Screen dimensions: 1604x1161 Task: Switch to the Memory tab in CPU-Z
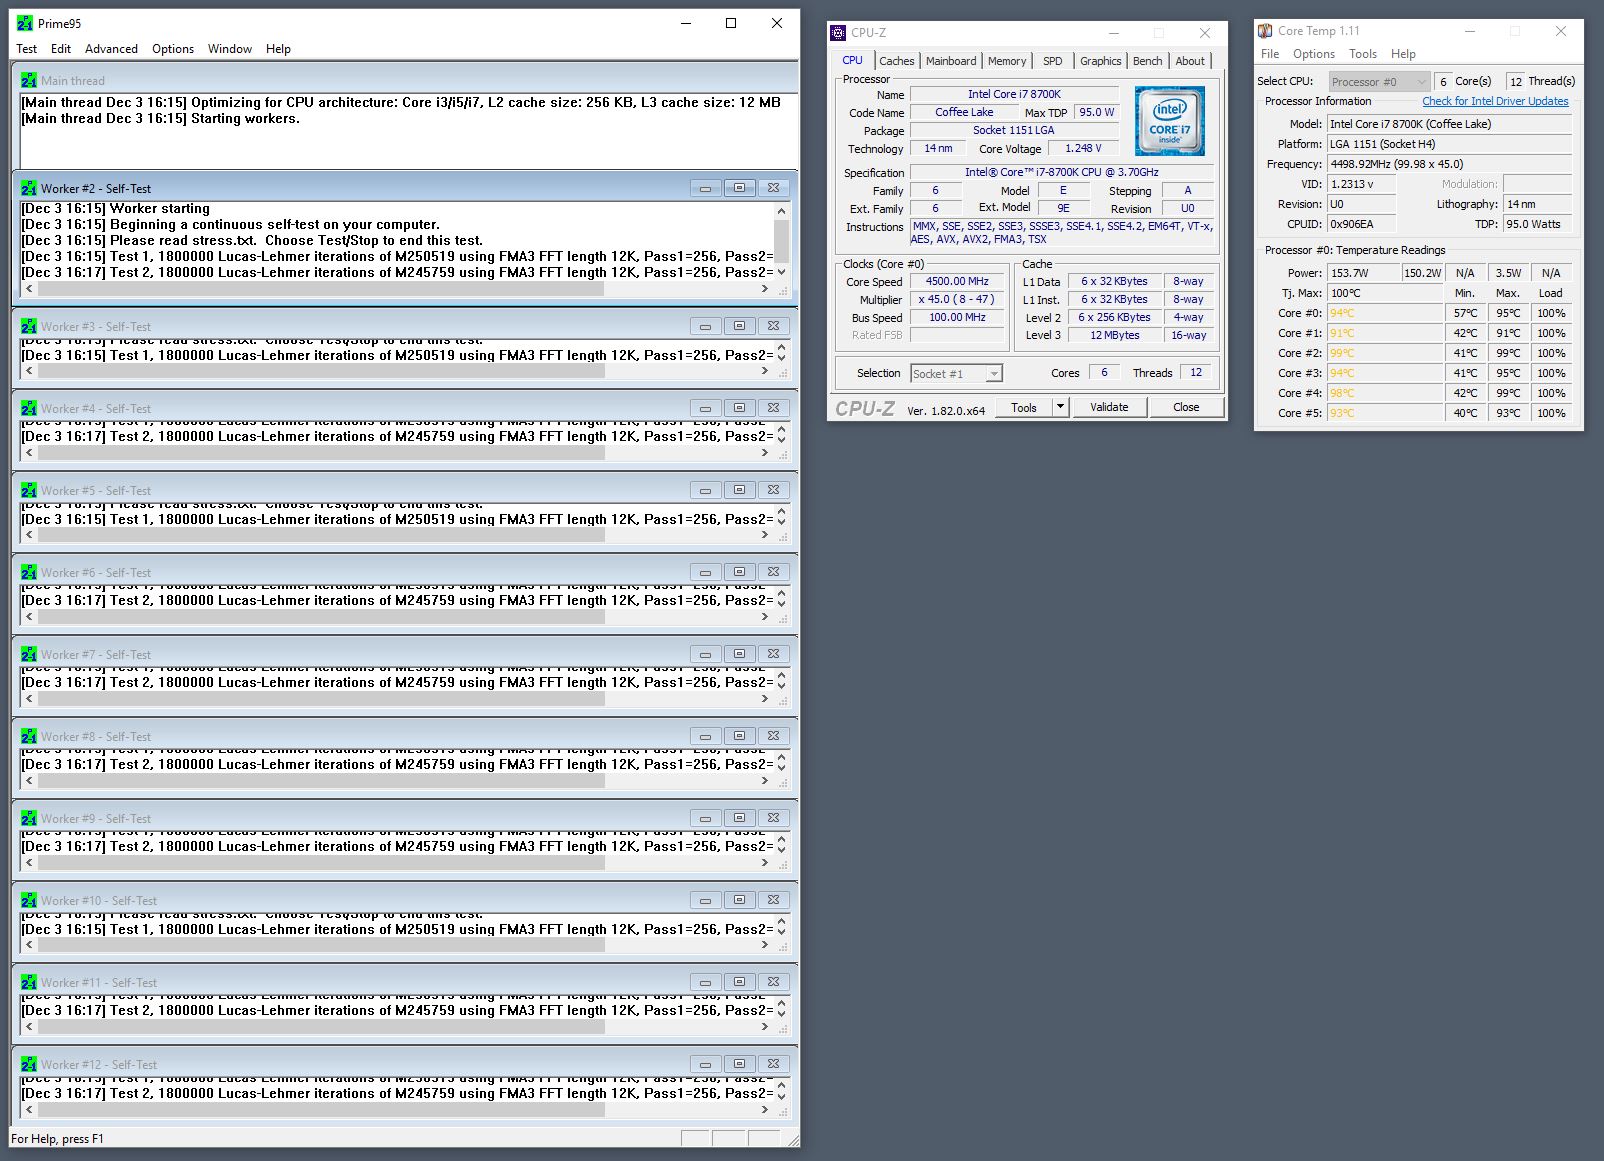[x=1007, y=61]
